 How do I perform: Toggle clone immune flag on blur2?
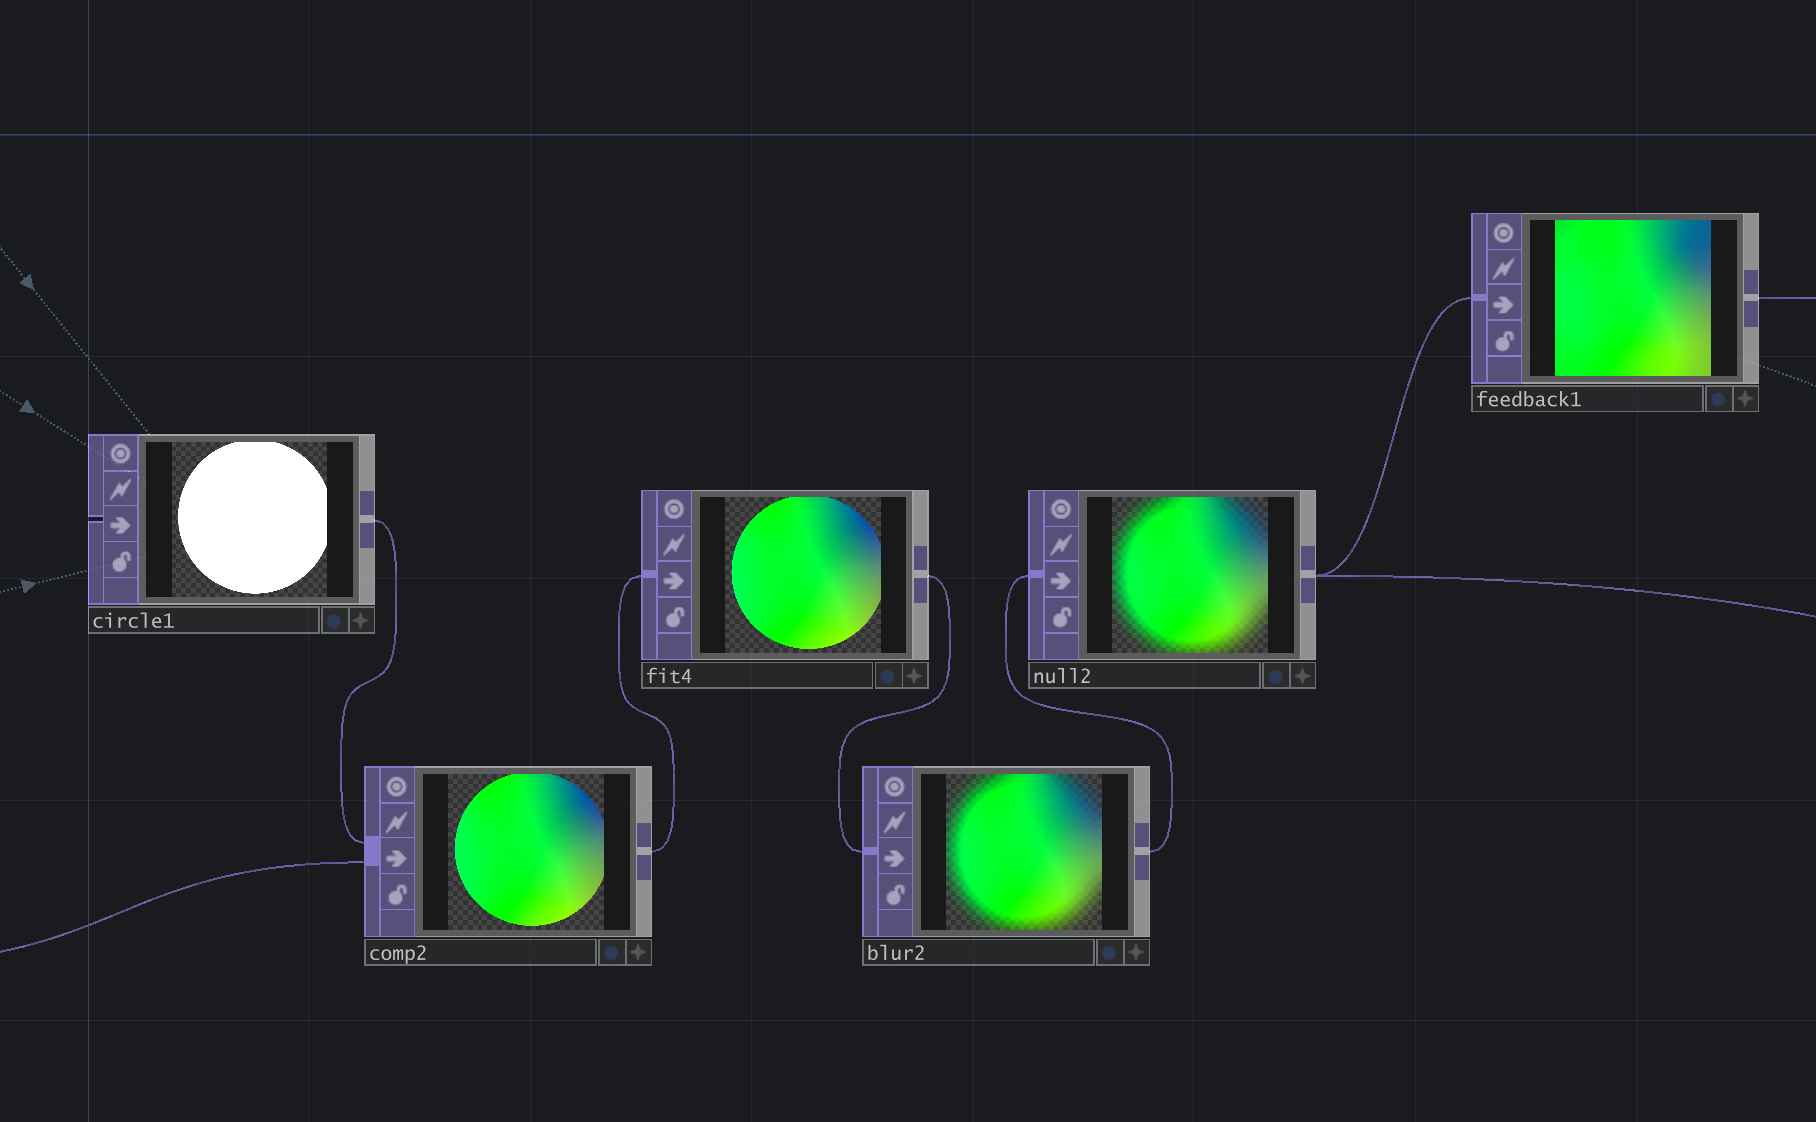pyautogui.click(x=895, y=823)
